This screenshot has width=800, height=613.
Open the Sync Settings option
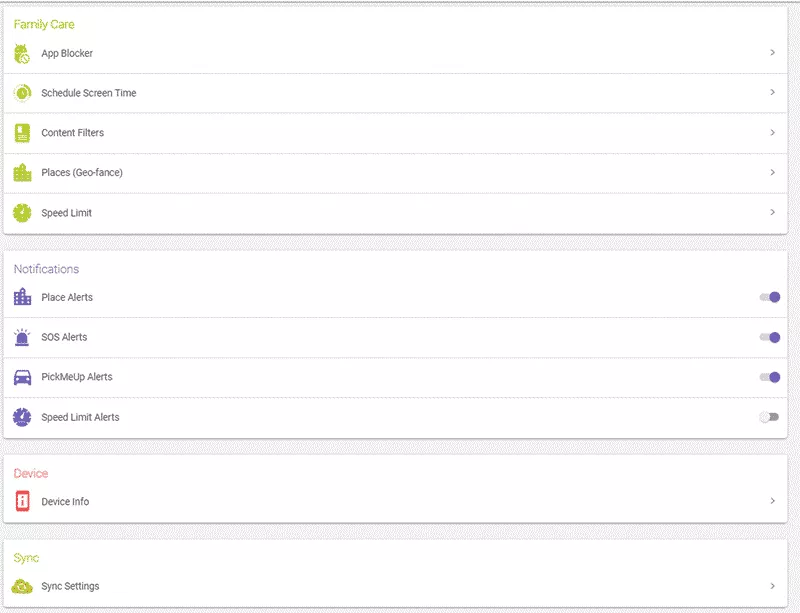coord(771,586)
